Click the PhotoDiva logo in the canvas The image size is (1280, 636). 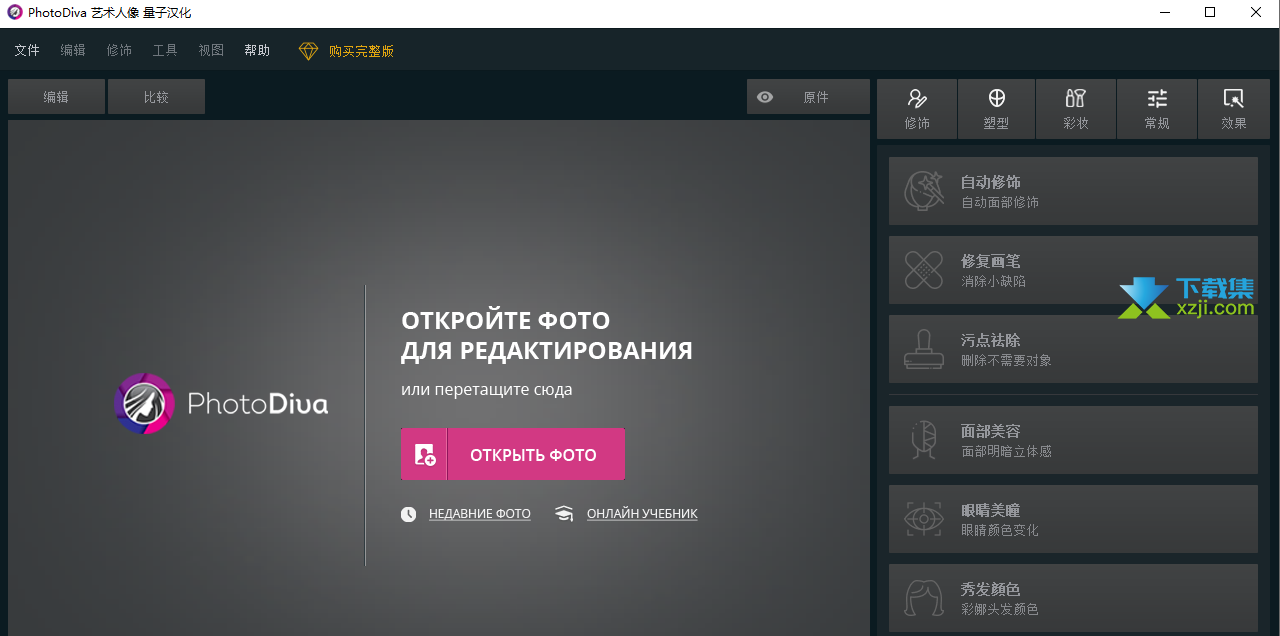coord(221,403)
